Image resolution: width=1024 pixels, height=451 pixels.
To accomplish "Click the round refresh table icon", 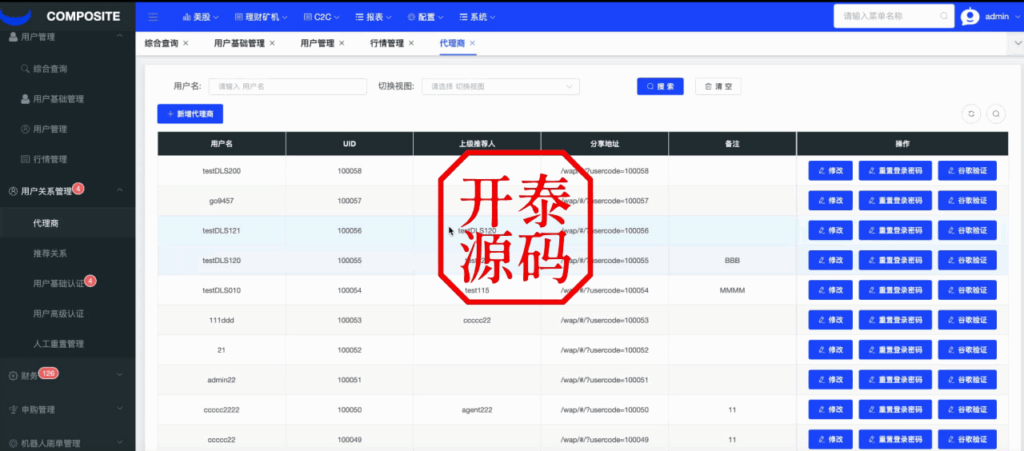I will click(971, 114).
